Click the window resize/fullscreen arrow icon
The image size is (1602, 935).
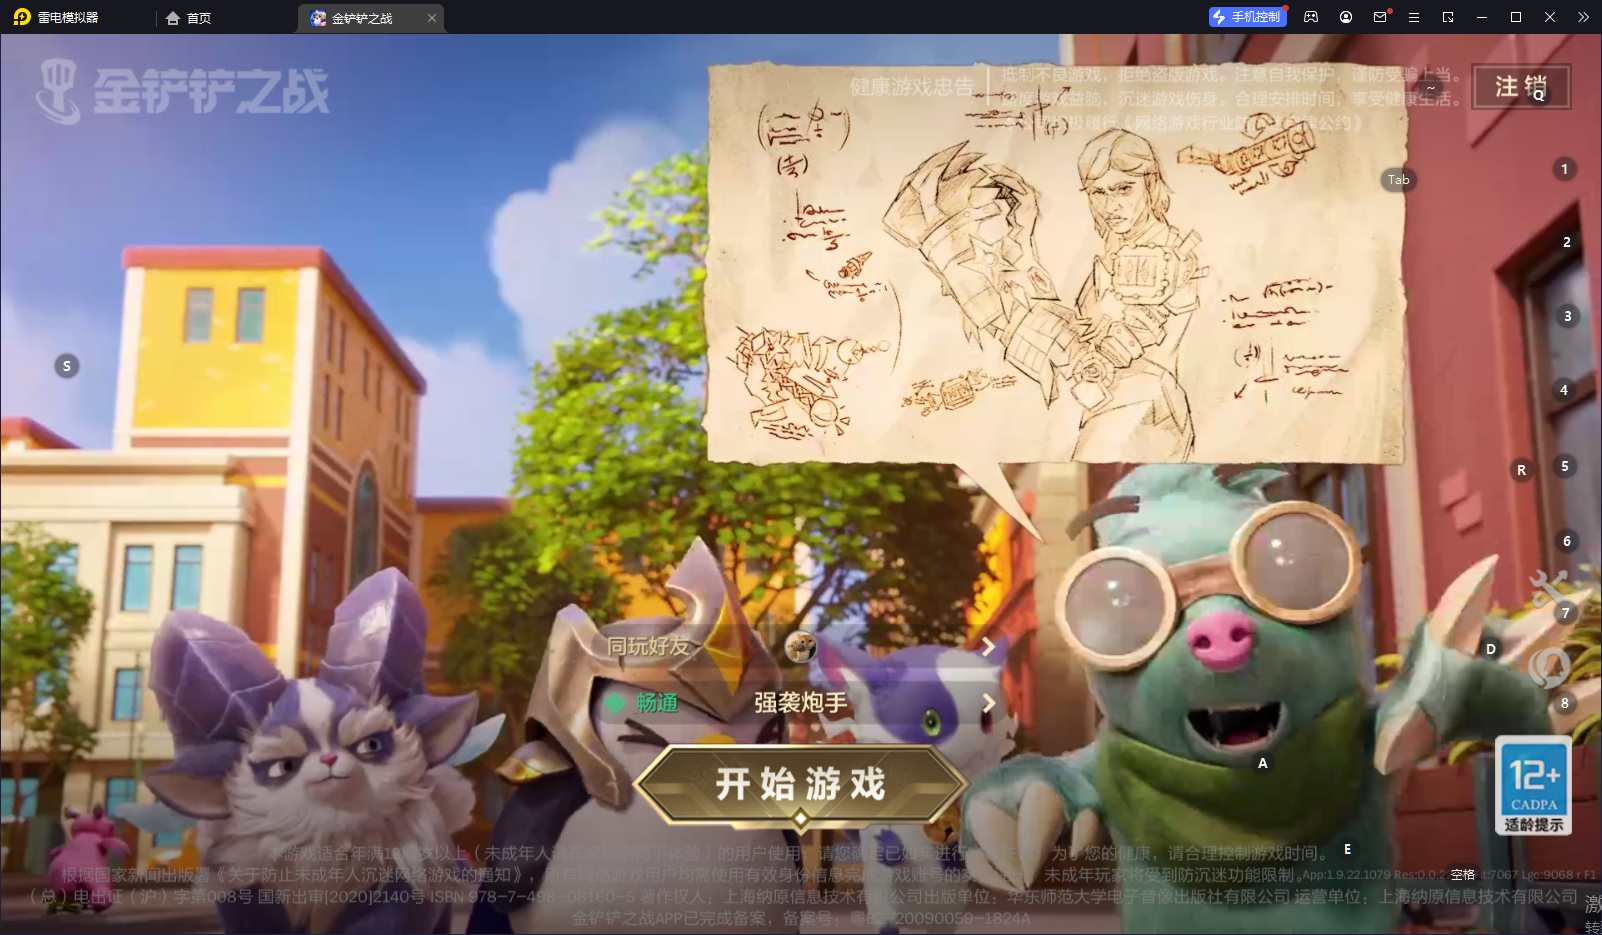(x=1448, y=17)
